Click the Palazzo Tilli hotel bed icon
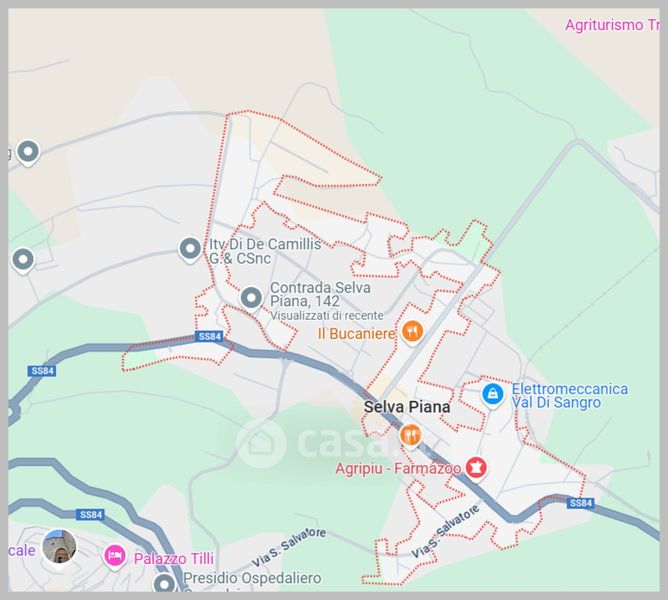 (x=115, y=557)
